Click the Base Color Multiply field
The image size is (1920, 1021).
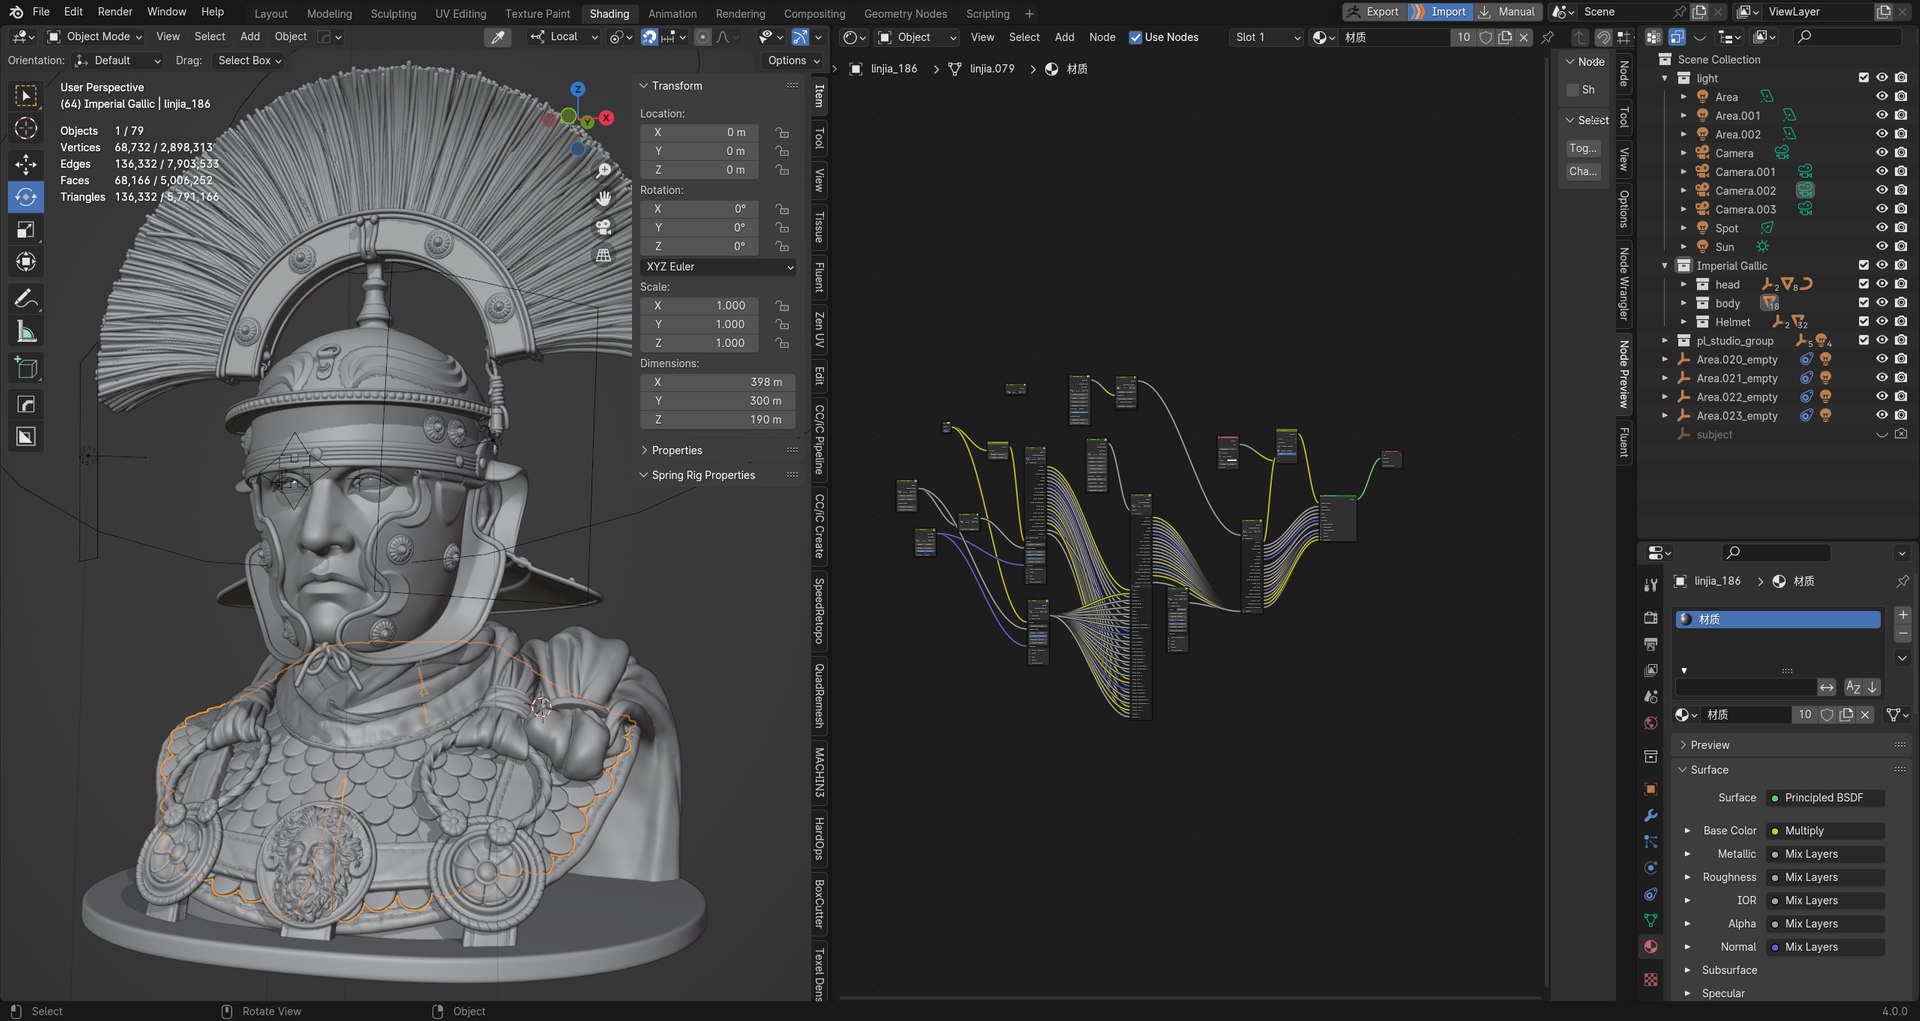pyautogui.click(x=1824, y=831)
